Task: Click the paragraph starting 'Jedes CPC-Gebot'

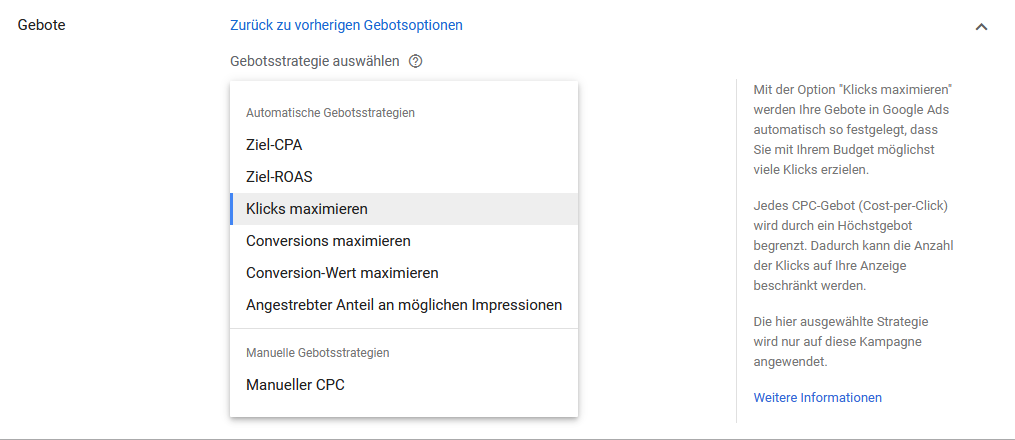Action: point(852,245)
